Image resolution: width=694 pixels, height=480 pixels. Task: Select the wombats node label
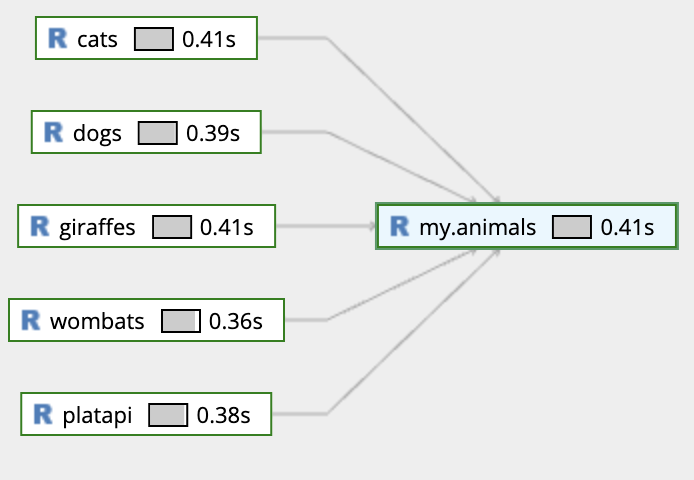coord(97,321)
